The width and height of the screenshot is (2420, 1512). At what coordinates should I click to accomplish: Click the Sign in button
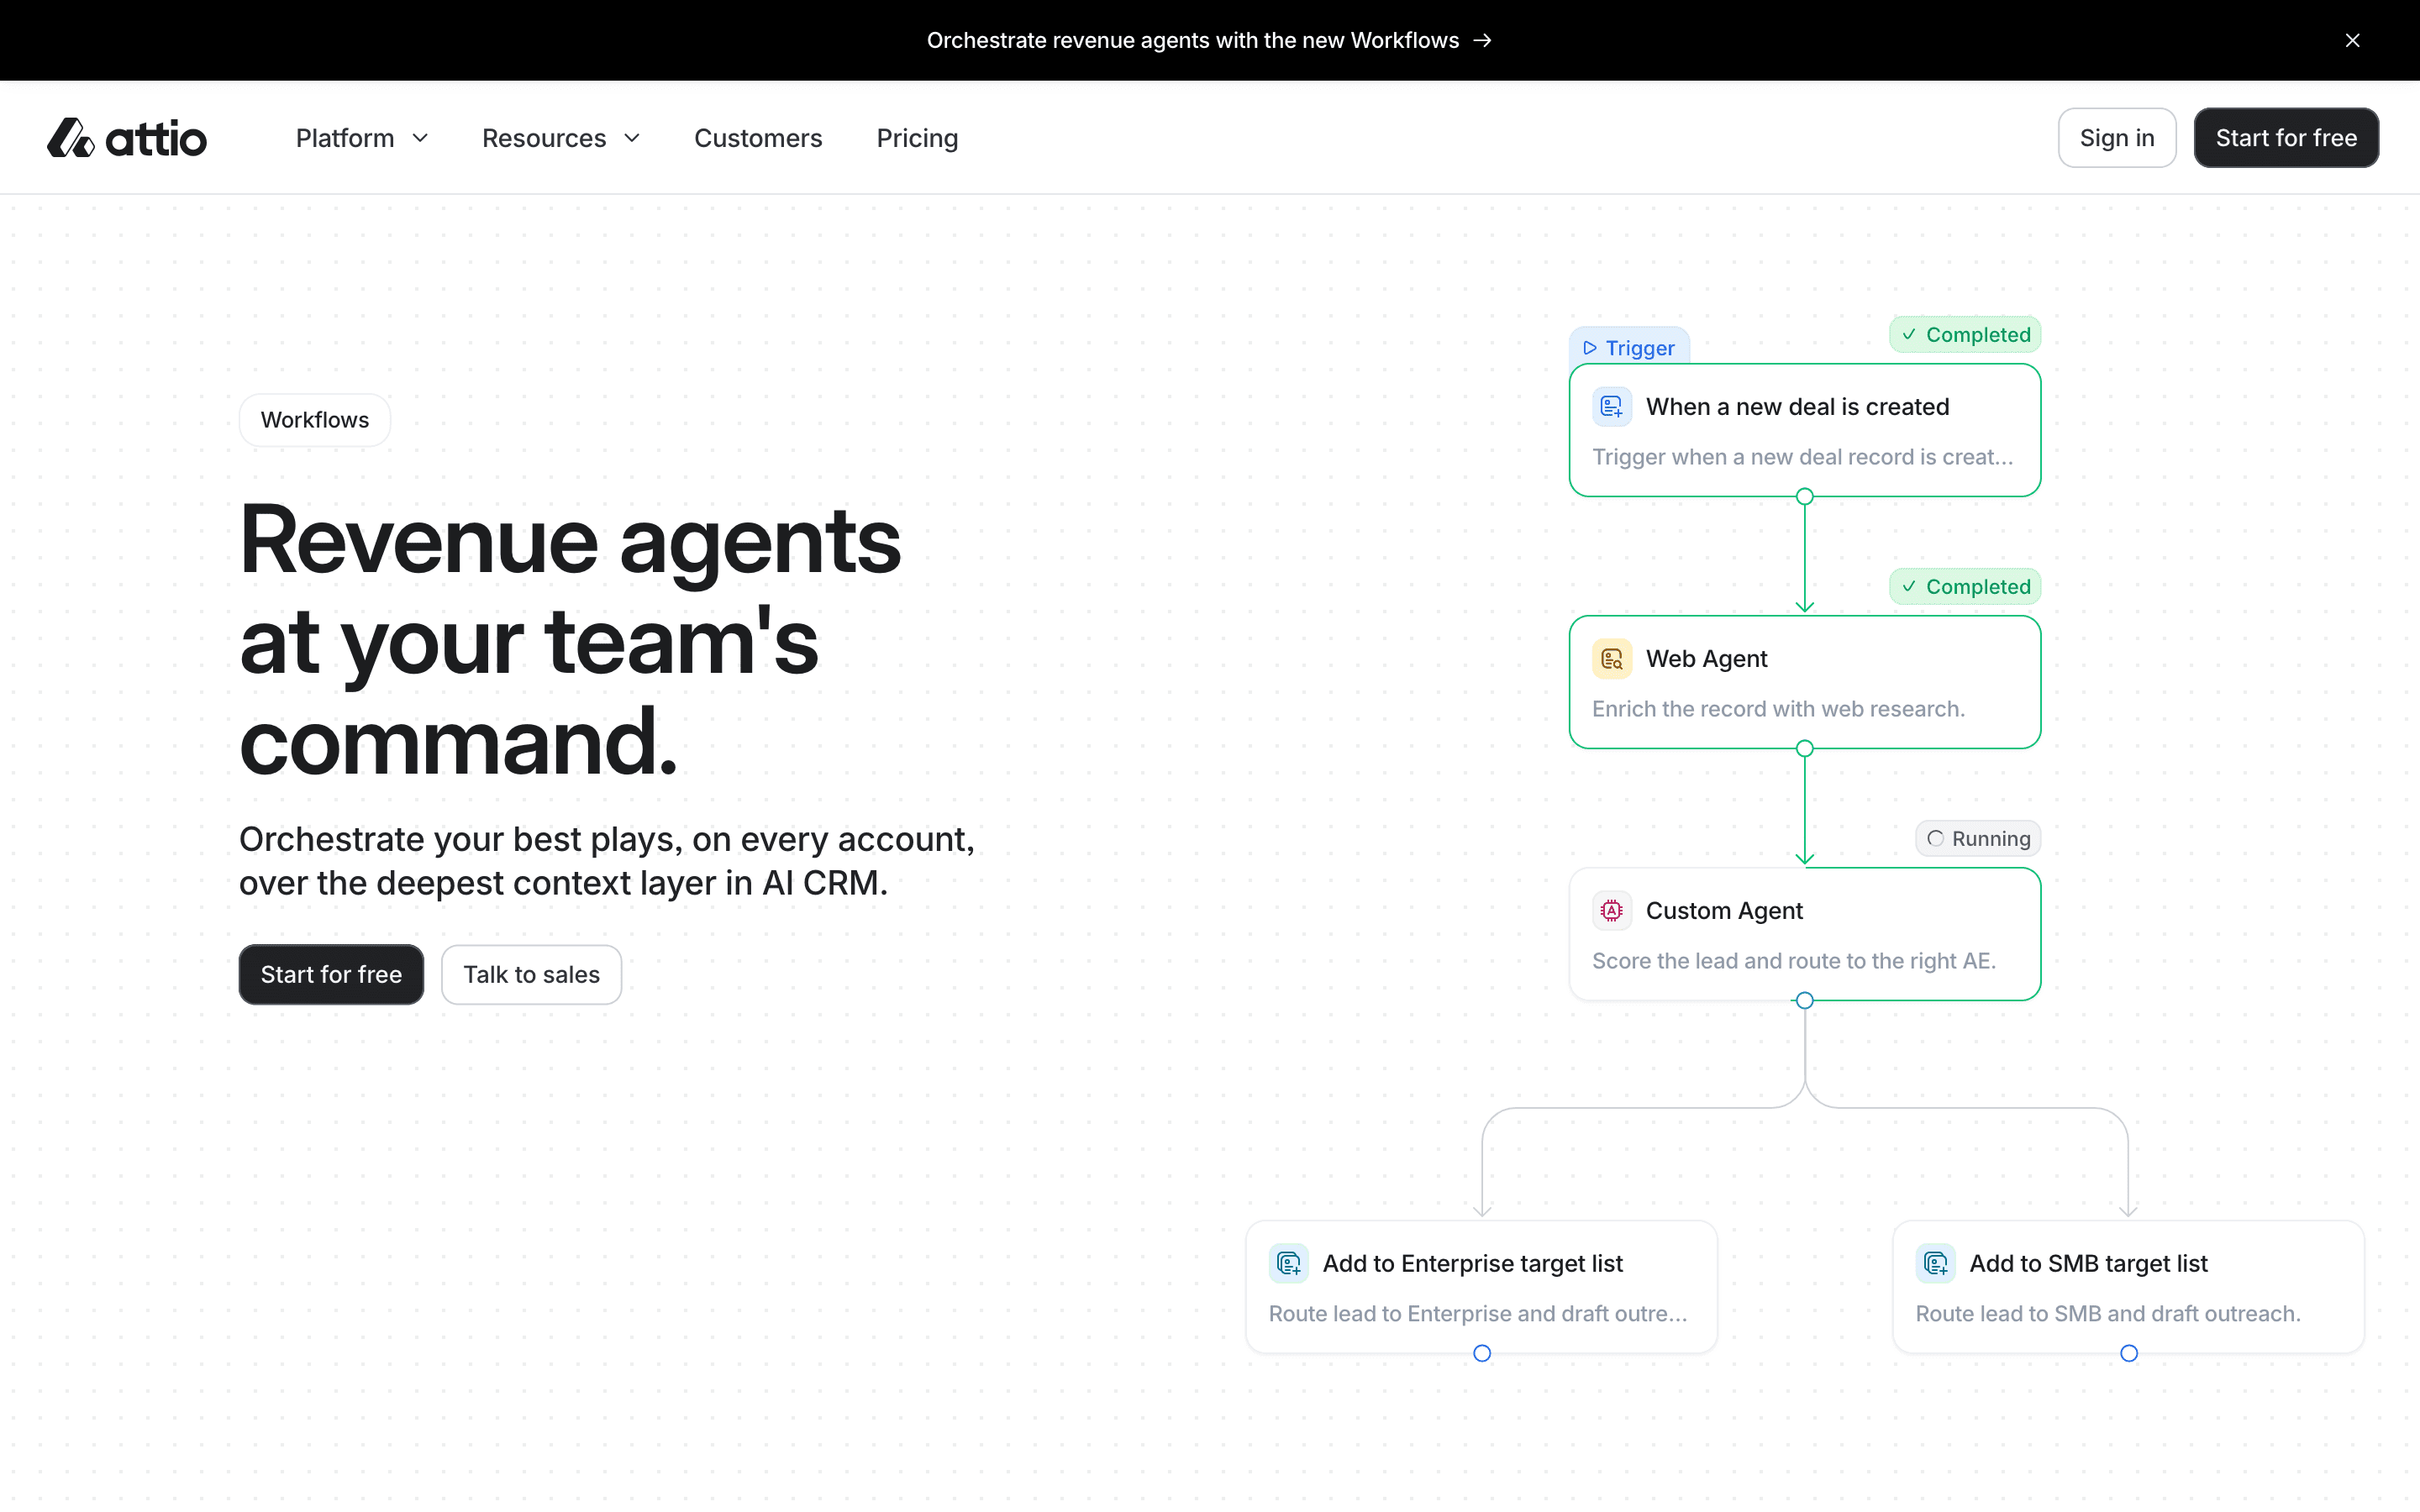pos(2117,138)
